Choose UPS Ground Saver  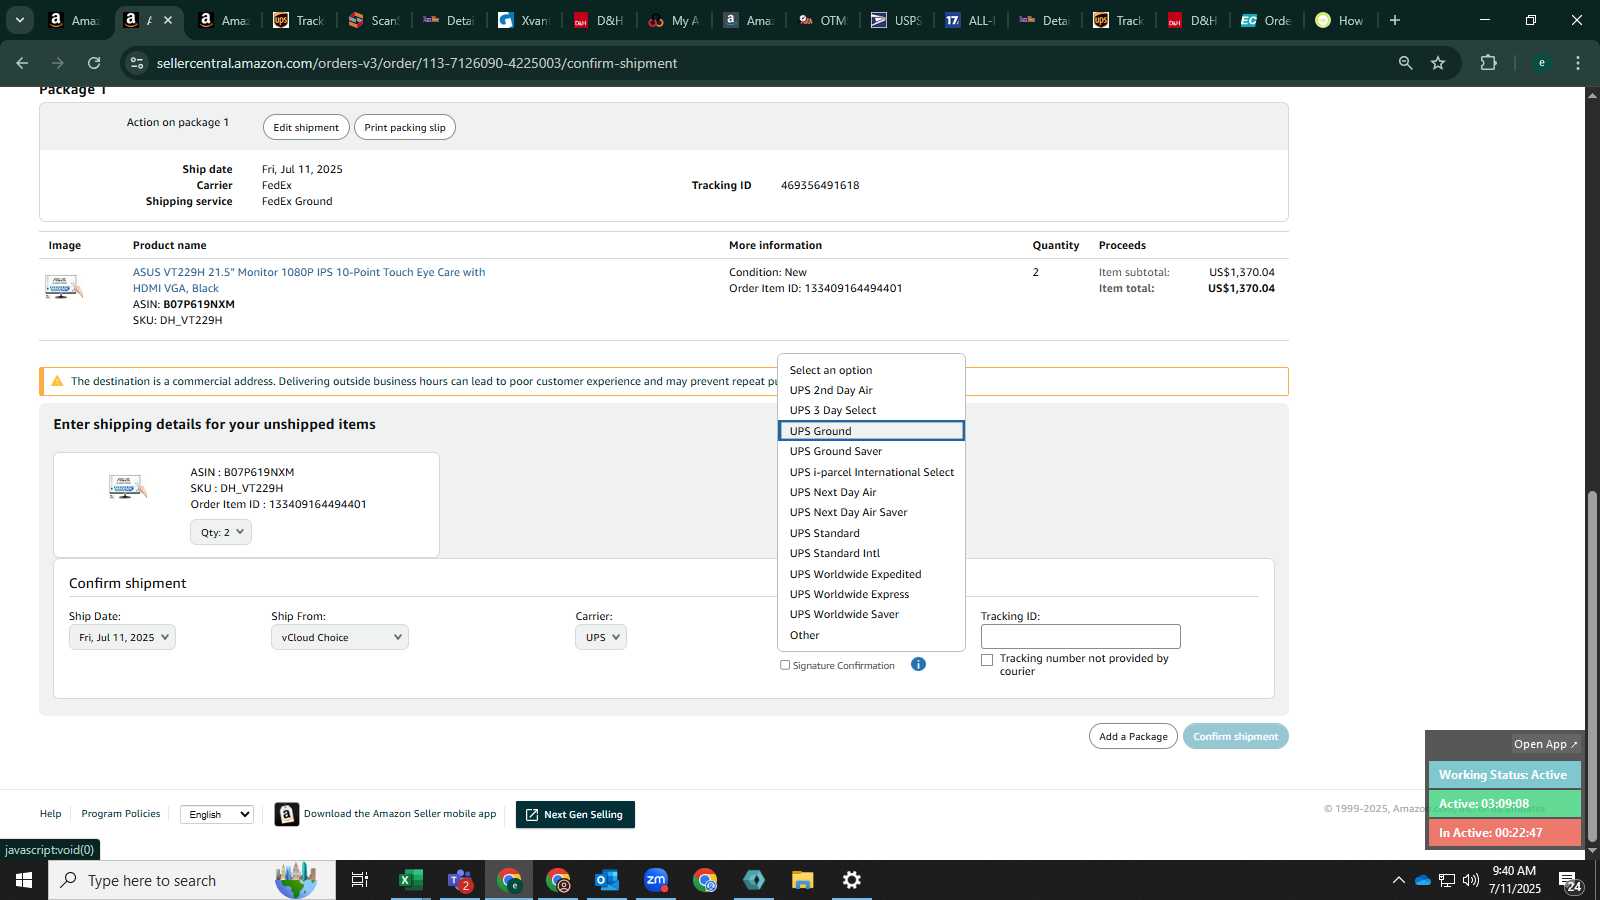pyautogui.click(x=871, y=451)
